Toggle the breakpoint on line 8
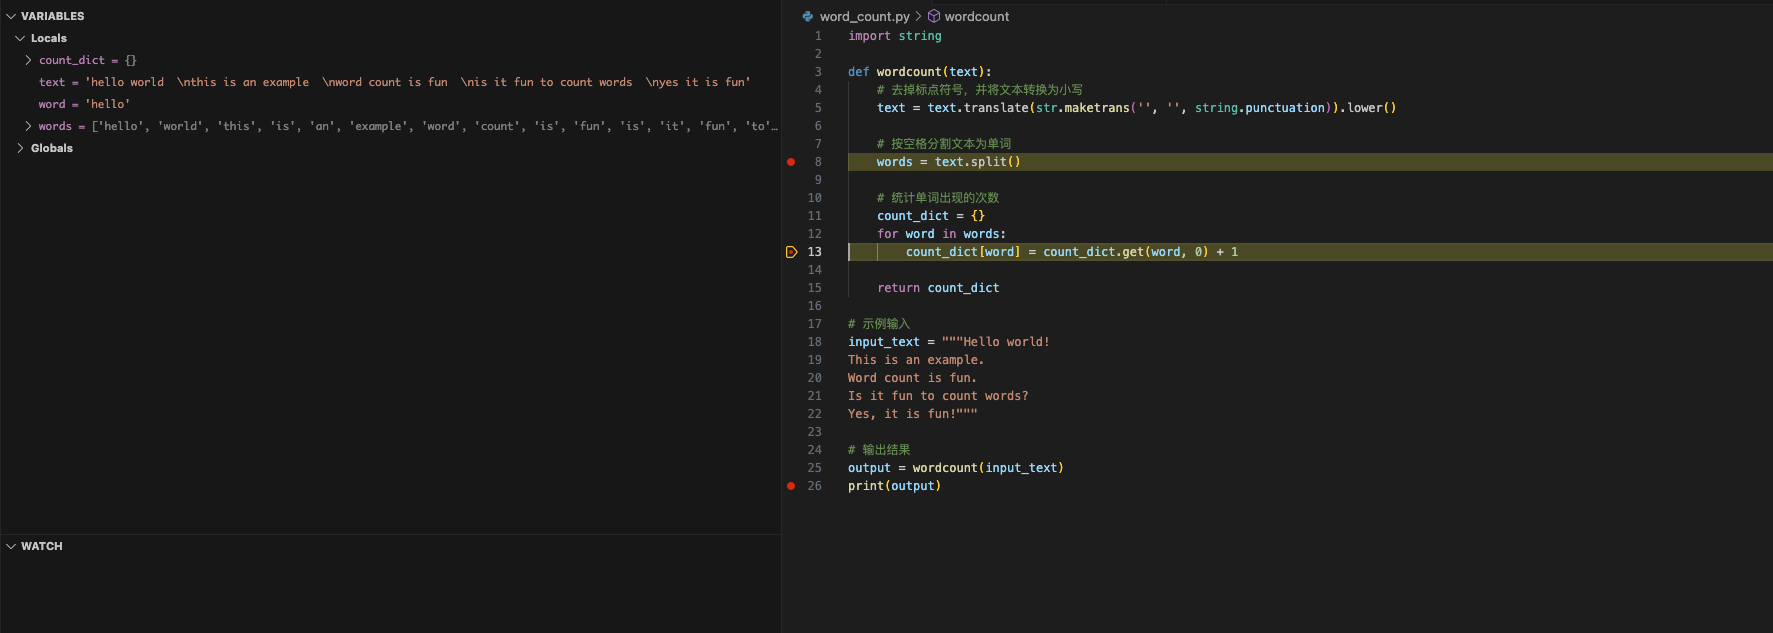Viewport: 1773px width, 633px height. pos(791,162)
